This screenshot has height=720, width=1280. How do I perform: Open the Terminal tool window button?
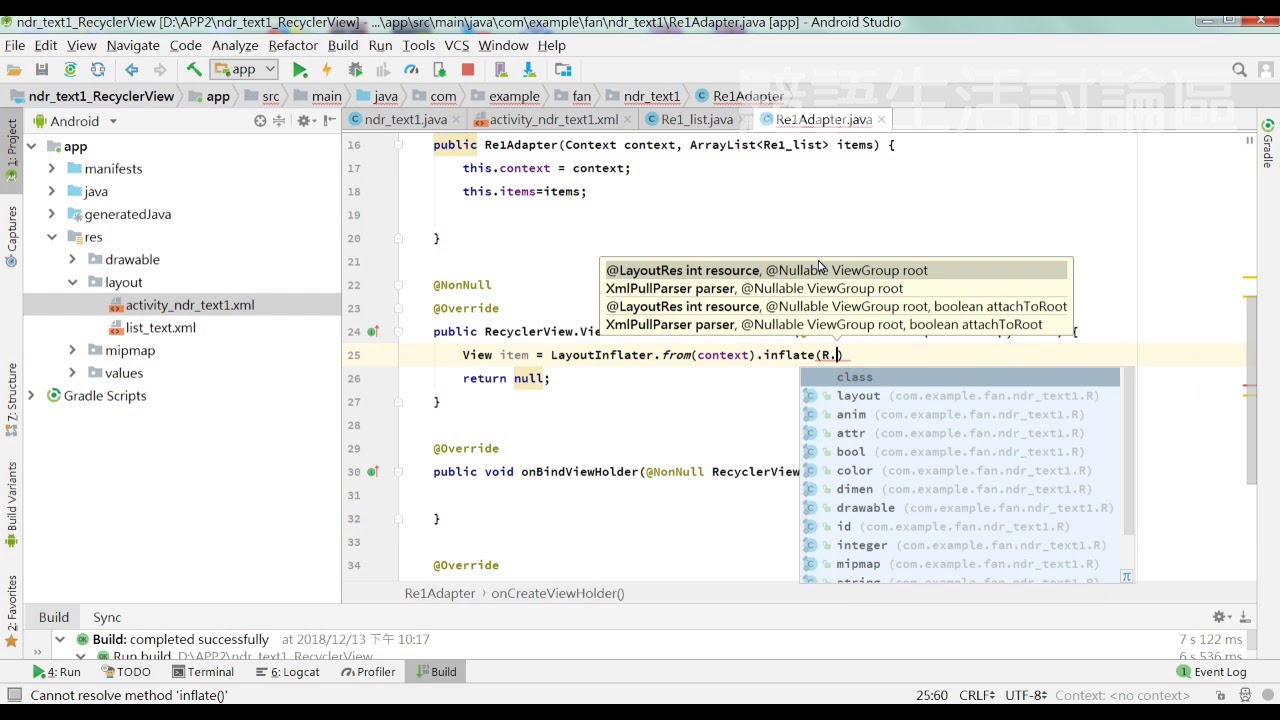pyautogui.click(x=203, y=672)
